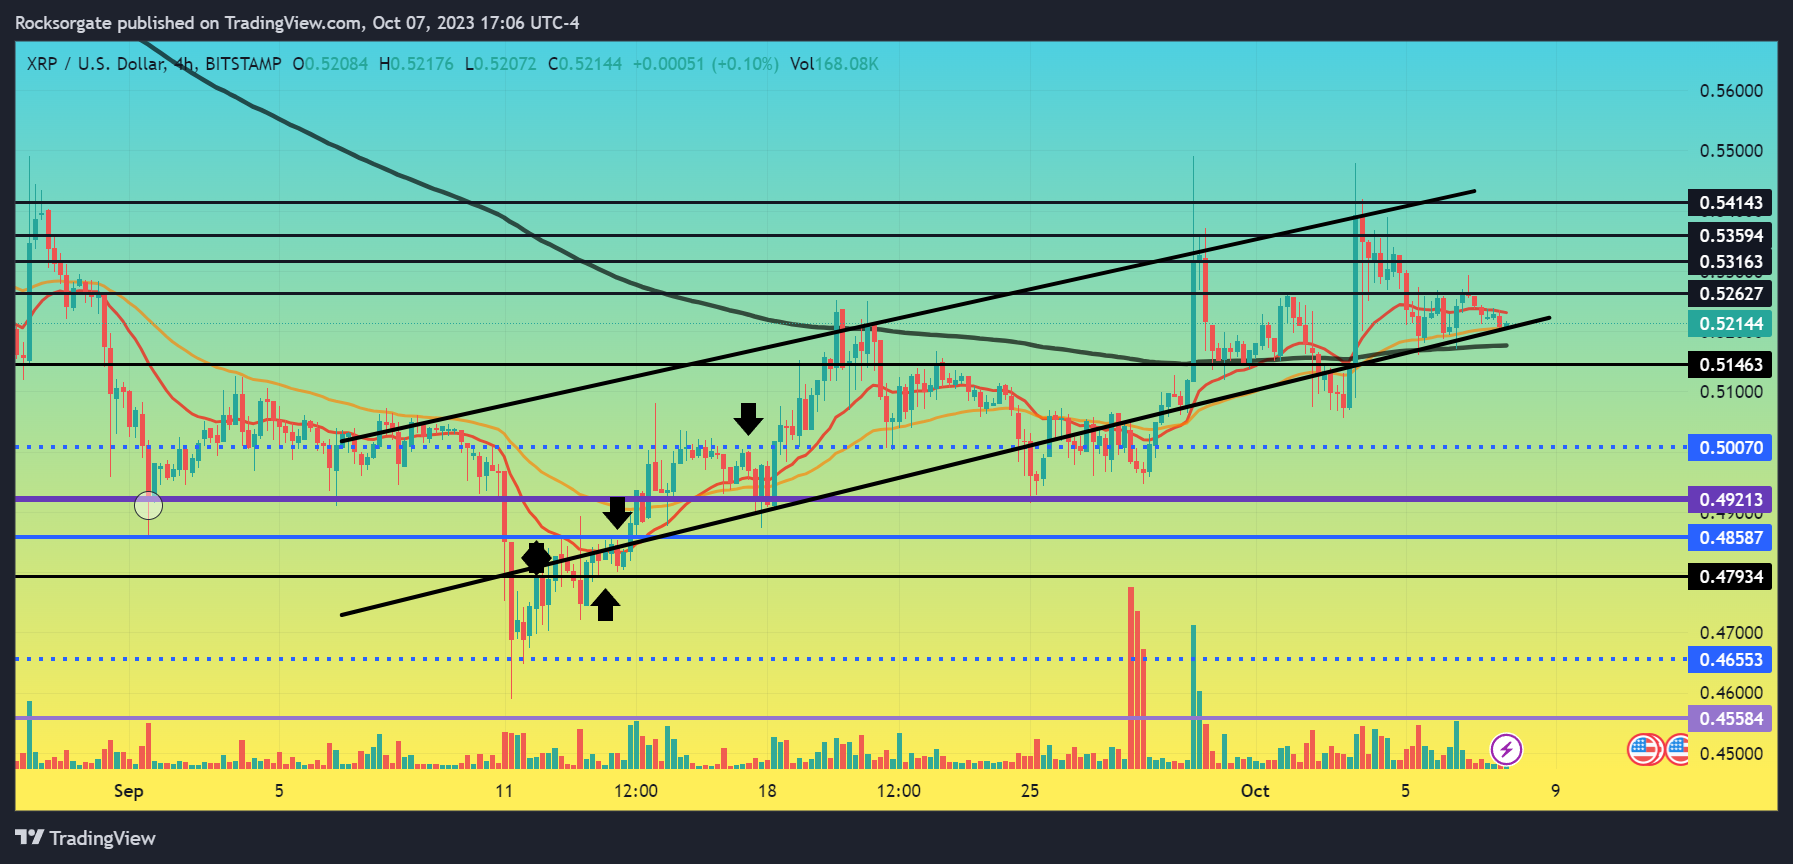
Task: Click the blue 0.50070 price label
Action: click(x=1730, y=448)
